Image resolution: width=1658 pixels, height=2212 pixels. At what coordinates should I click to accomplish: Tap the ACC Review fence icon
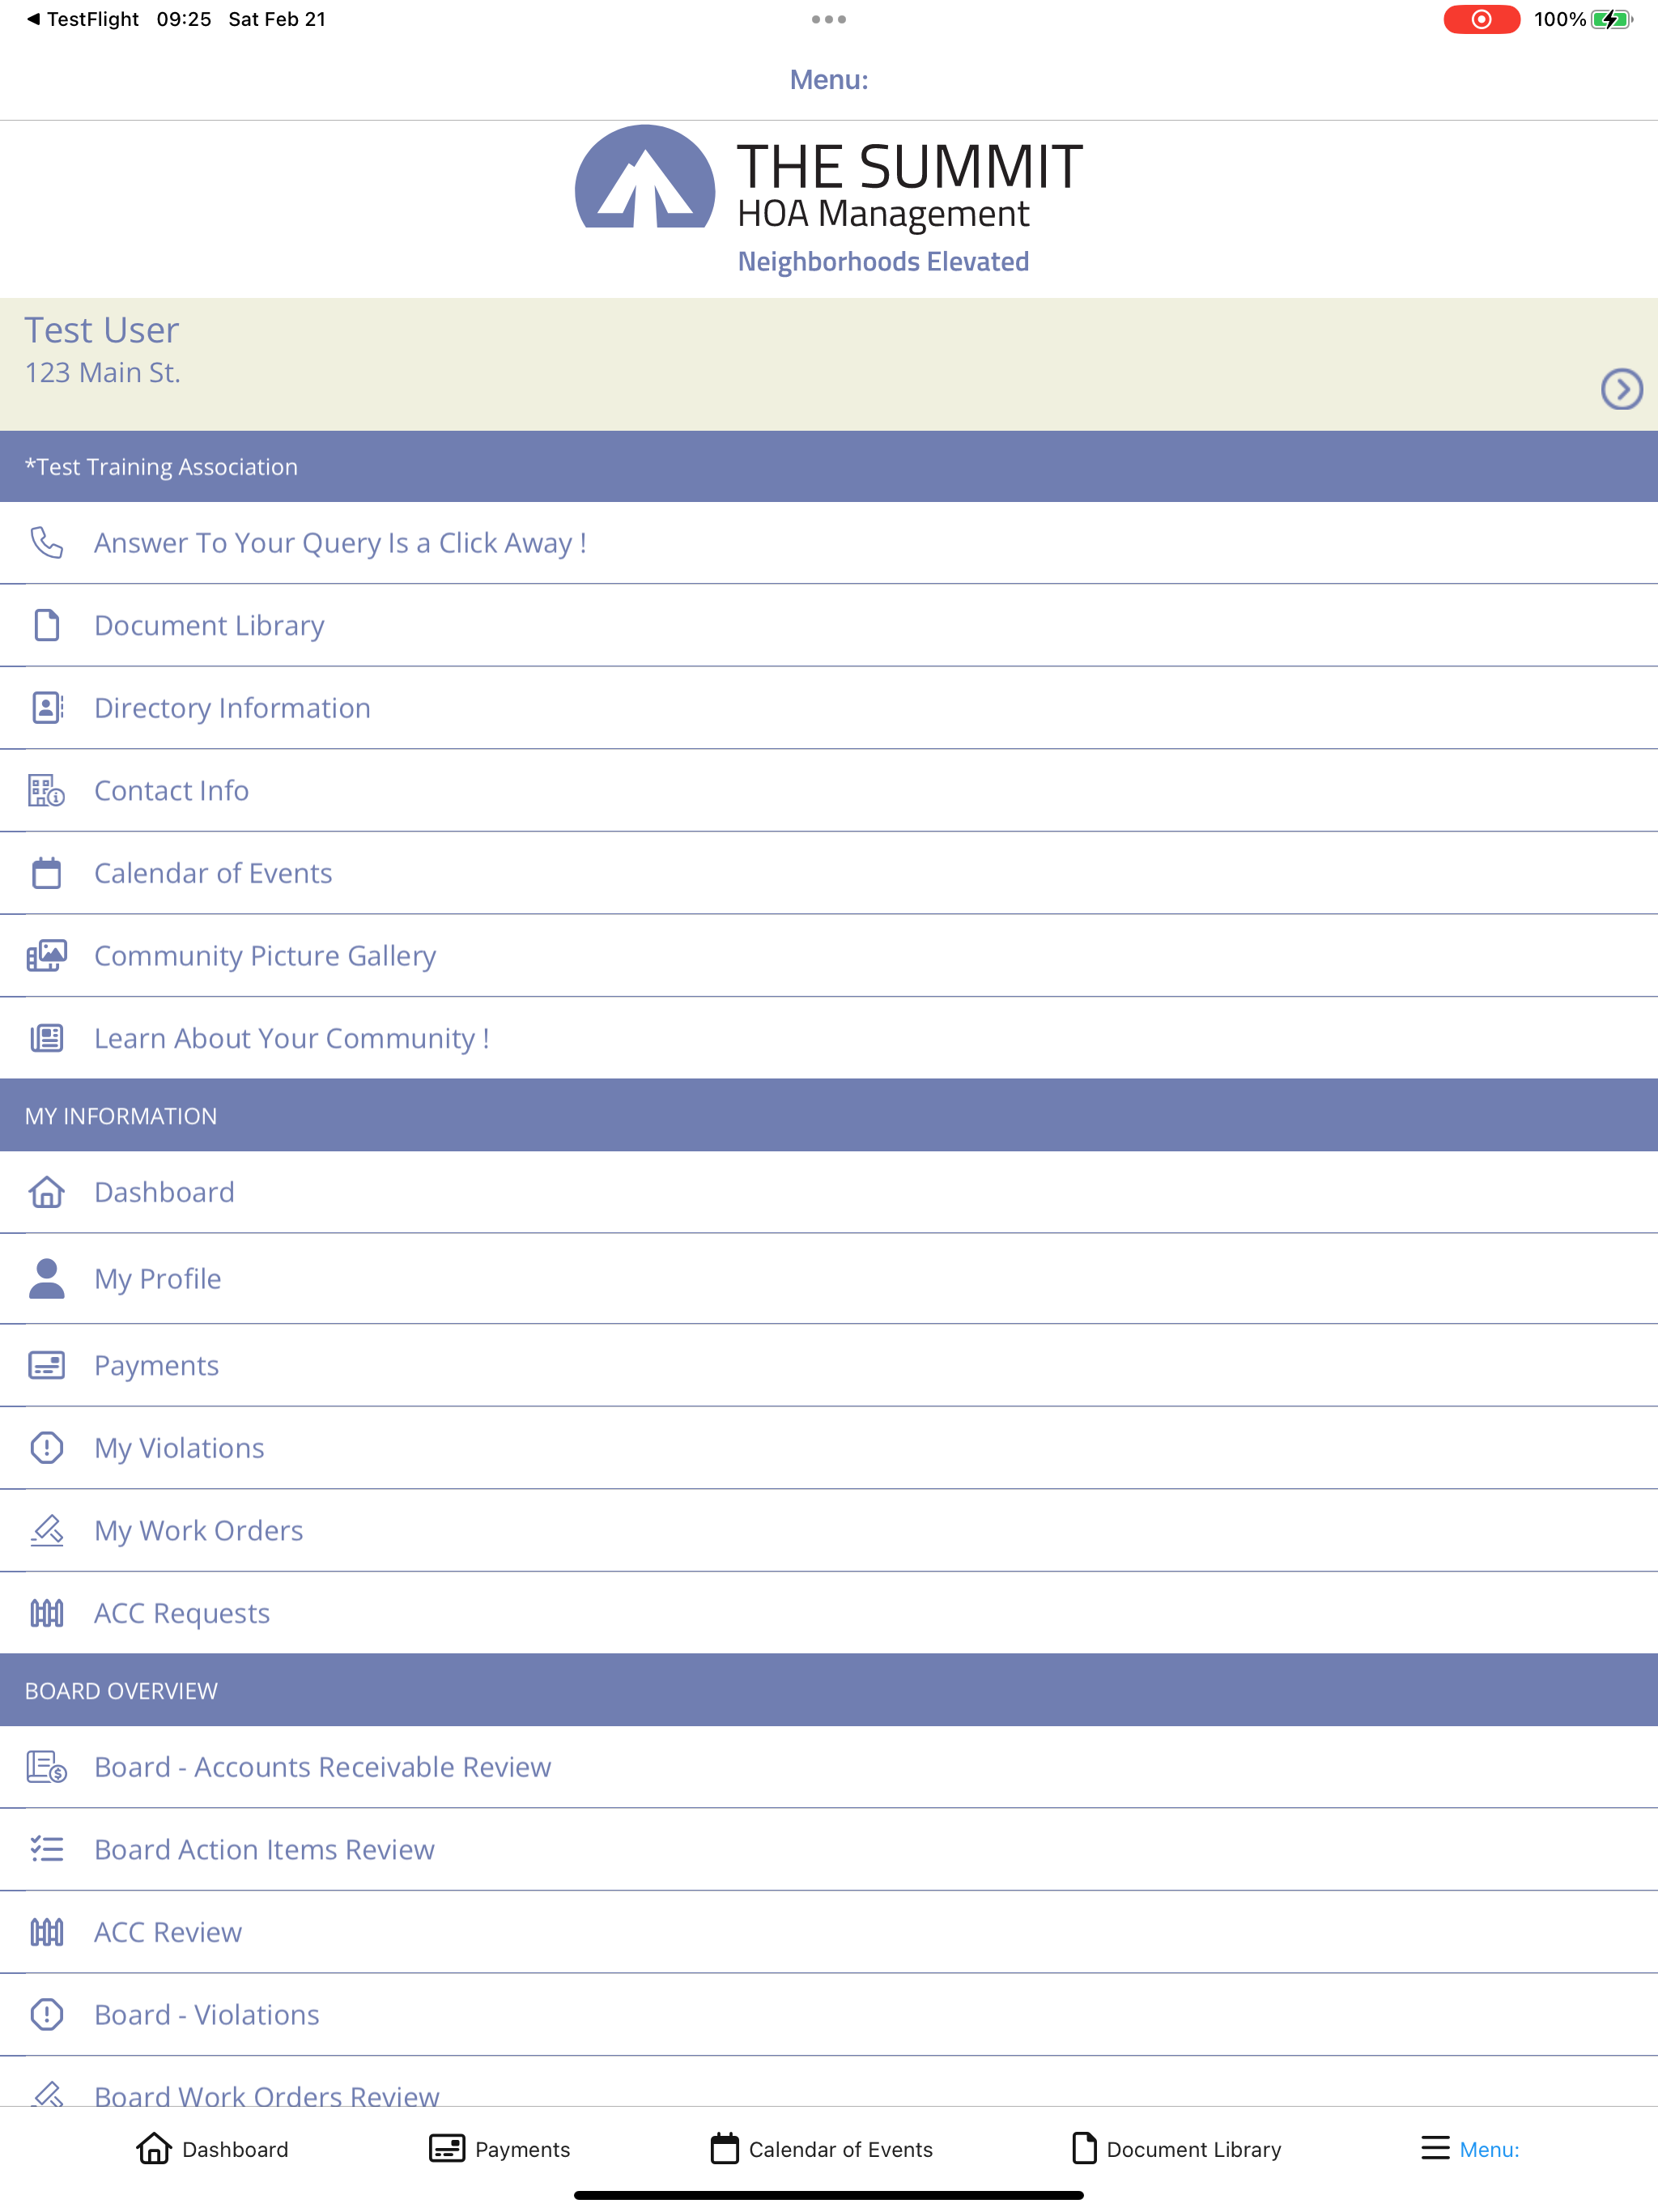coord(46,1932)
